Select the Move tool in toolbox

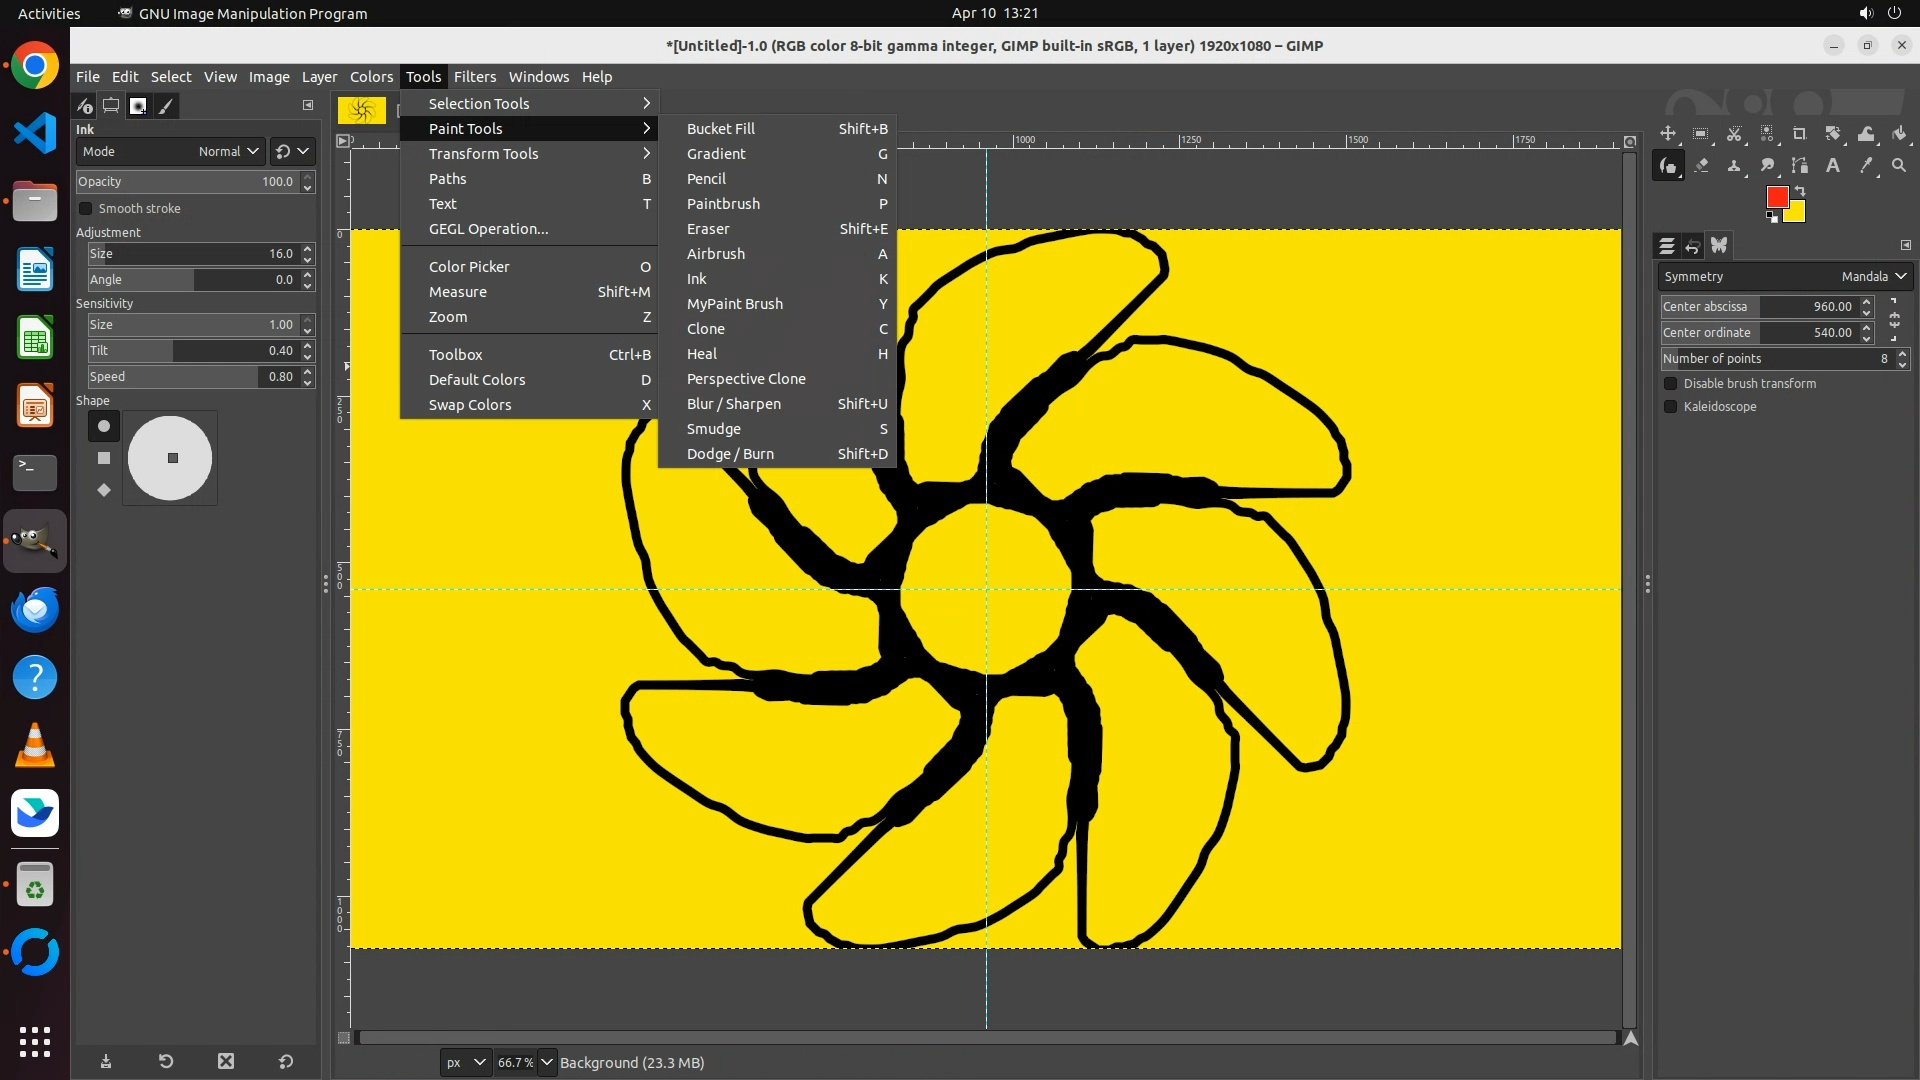1668,134
